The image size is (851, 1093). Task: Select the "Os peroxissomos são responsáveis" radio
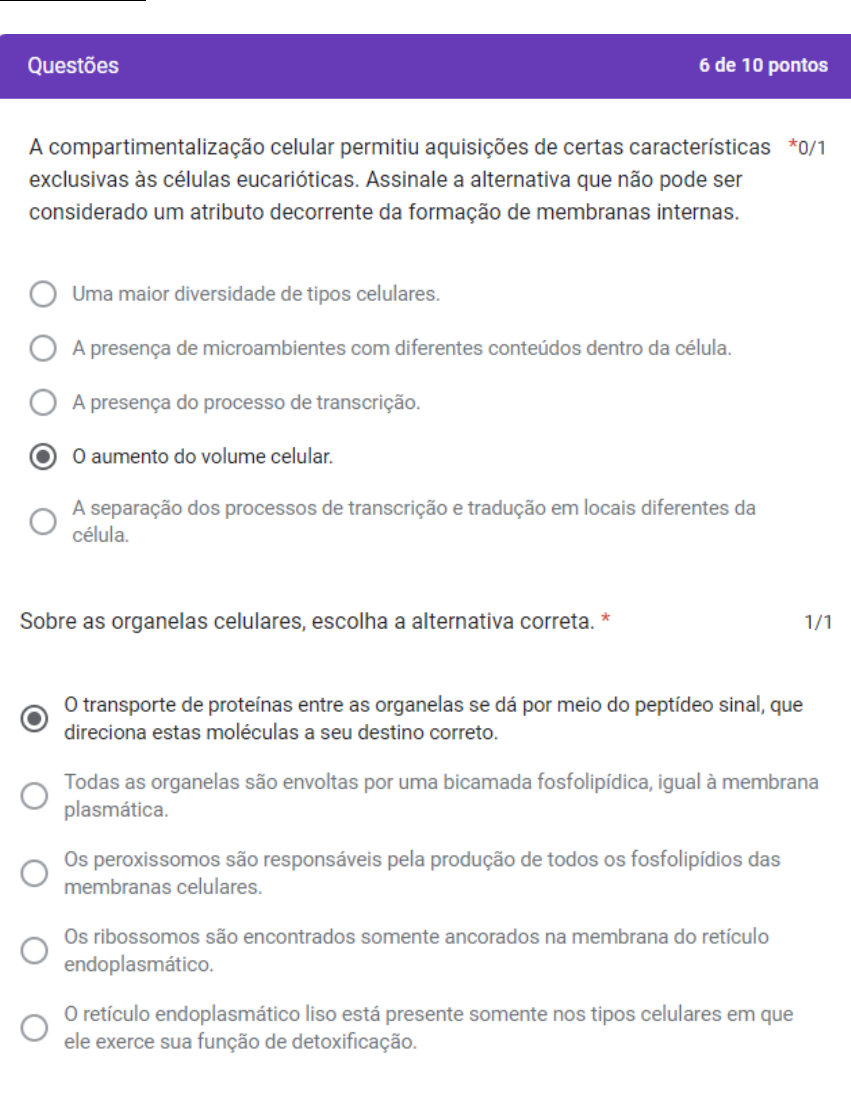[34, 872]
